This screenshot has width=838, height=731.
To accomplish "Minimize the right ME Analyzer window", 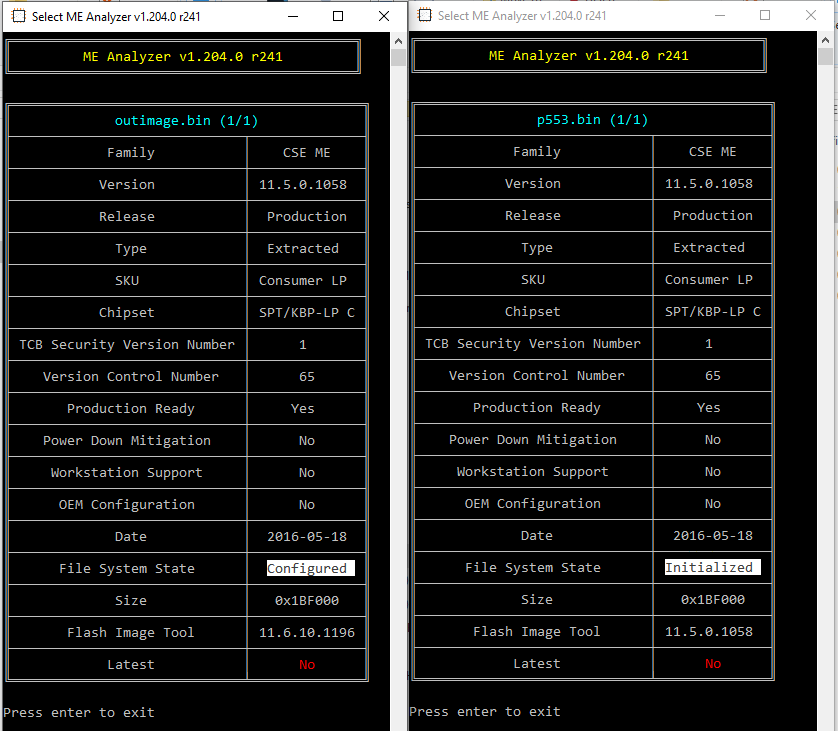I will point(720,15).
